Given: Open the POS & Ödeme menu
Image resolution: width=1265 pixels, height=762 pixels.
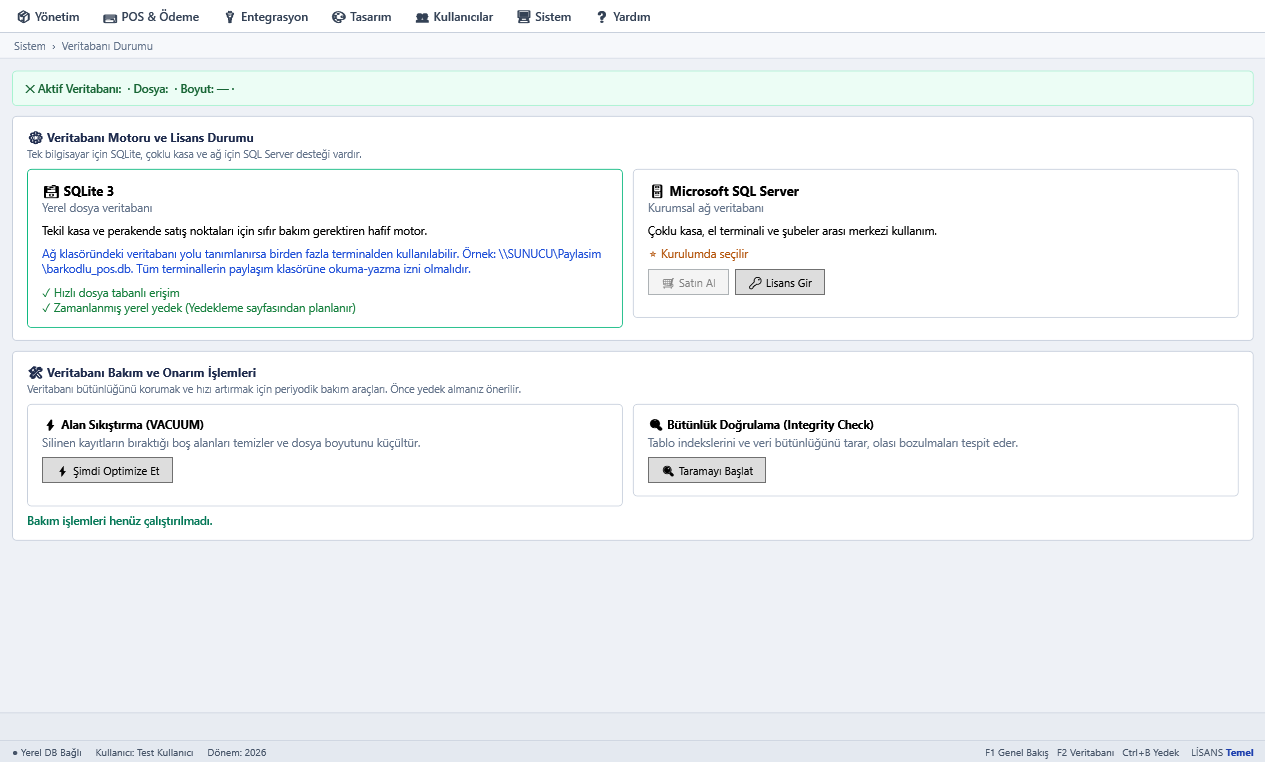Looking at the screenshot, I should tap(151, 17).
